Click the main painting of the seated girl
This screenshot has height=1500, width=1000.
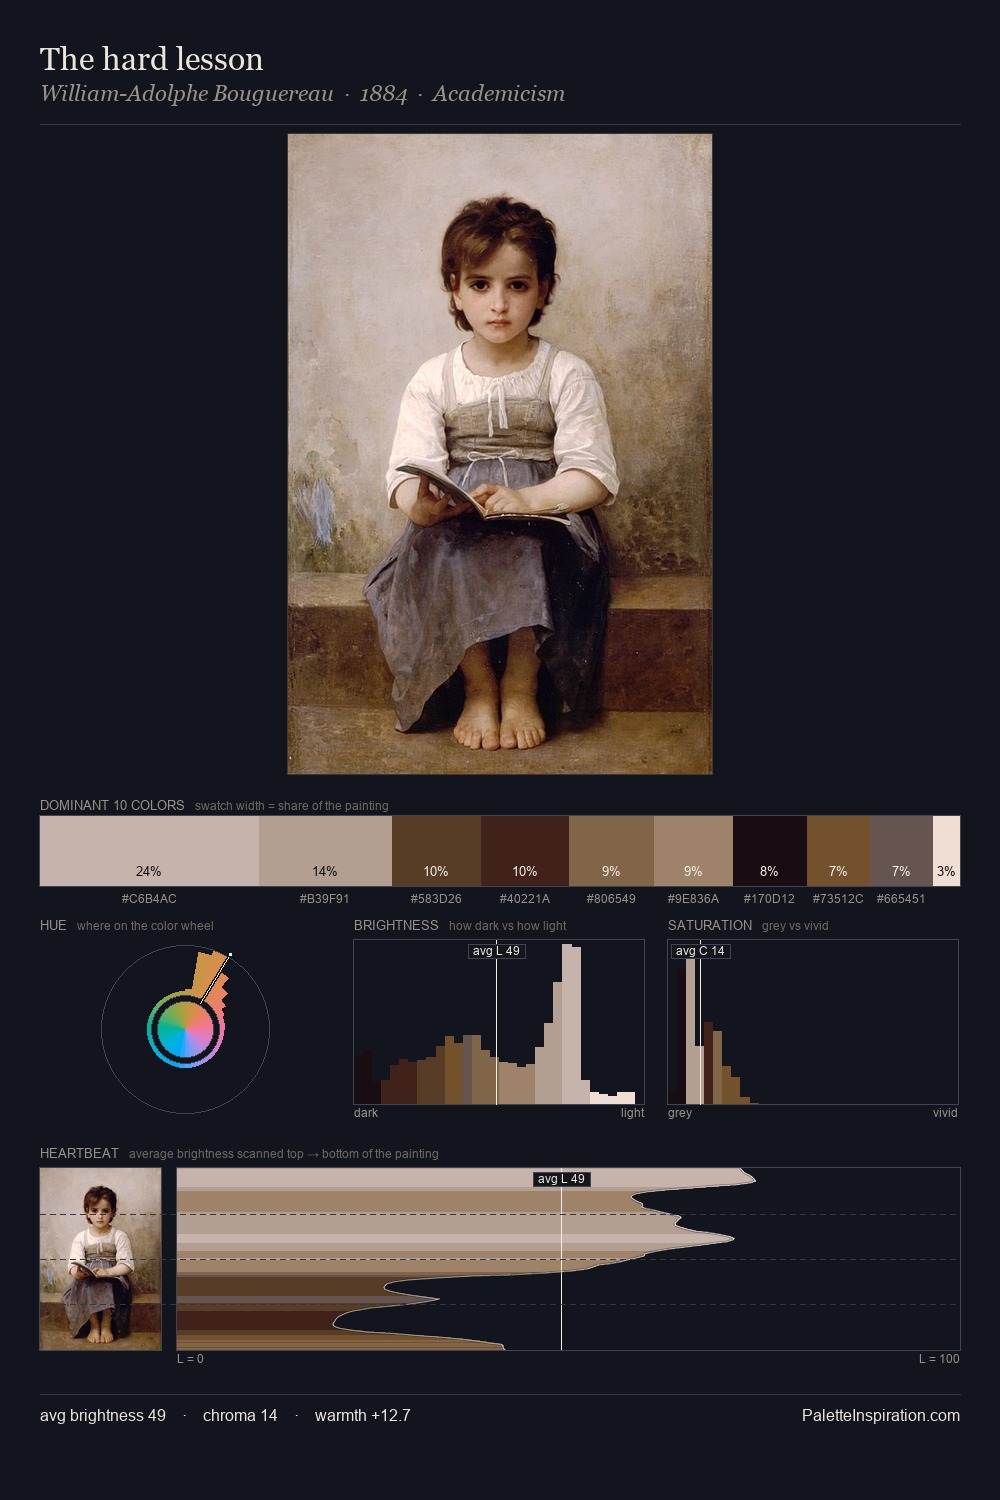point(500,454)
